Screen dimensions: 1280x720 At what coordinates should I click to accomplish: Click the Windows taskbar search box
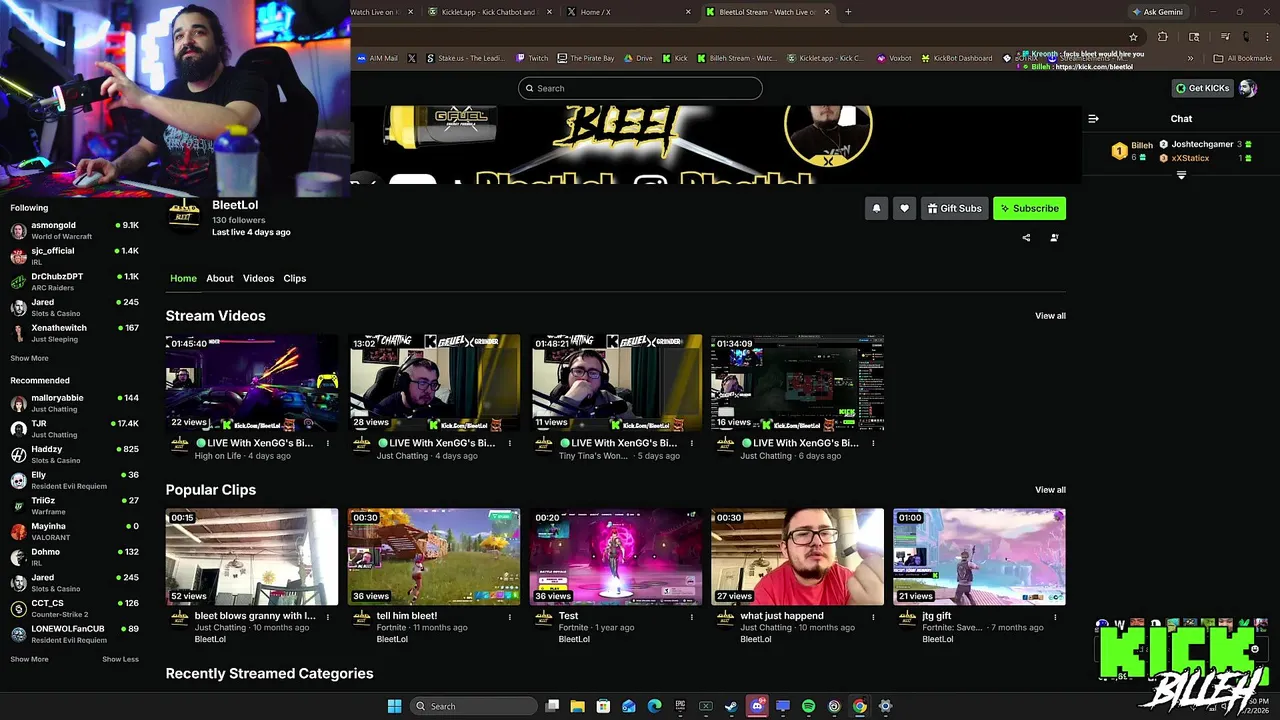tap(475, 706)
